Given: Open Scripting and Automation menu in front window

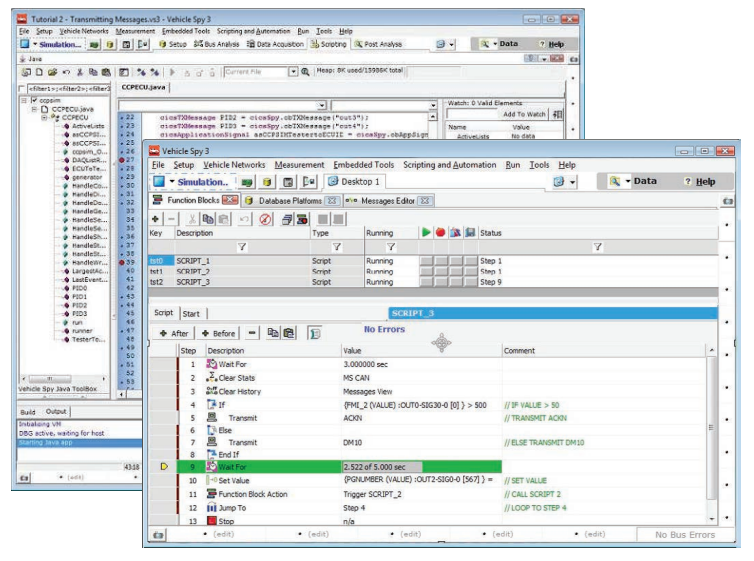Looking at the screenshot, I should click(450, 165).
